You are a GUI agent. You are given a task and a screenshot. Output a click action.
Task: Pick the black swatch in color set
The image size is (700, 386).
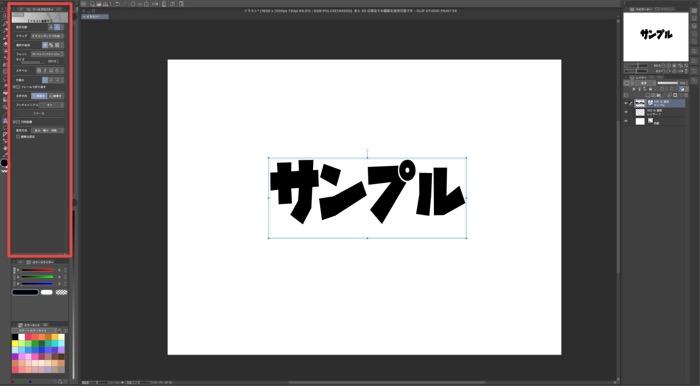coord(15,337)
